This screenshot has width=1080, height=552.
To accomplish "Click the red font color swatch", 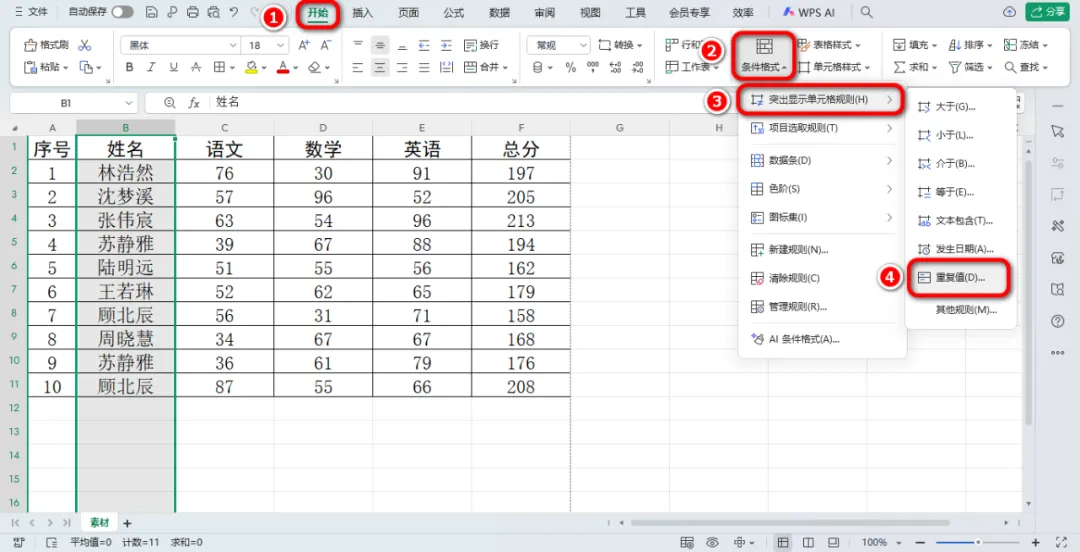I will tap(282, 68).
